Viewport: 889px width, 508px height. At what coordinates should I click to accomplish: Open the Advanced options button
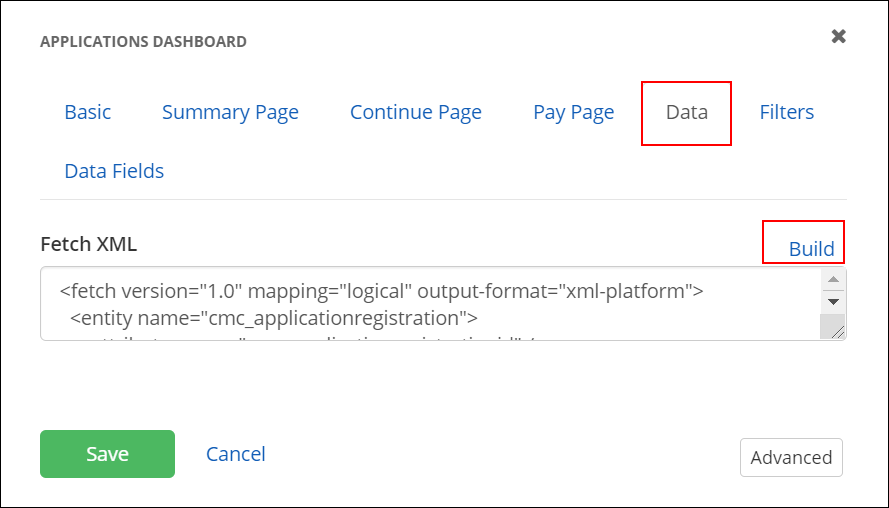[791, 457]
